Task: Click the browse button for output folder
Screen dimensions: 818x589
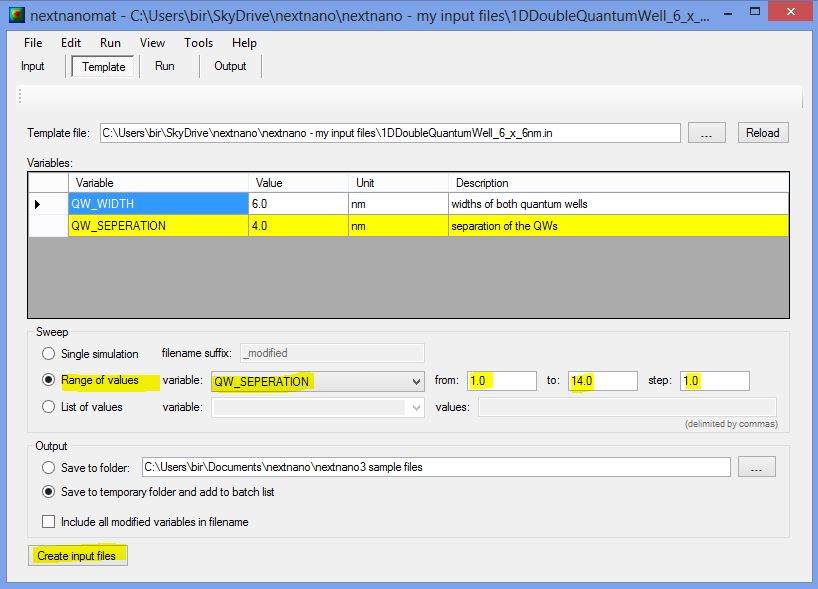Action: (756, 467)
